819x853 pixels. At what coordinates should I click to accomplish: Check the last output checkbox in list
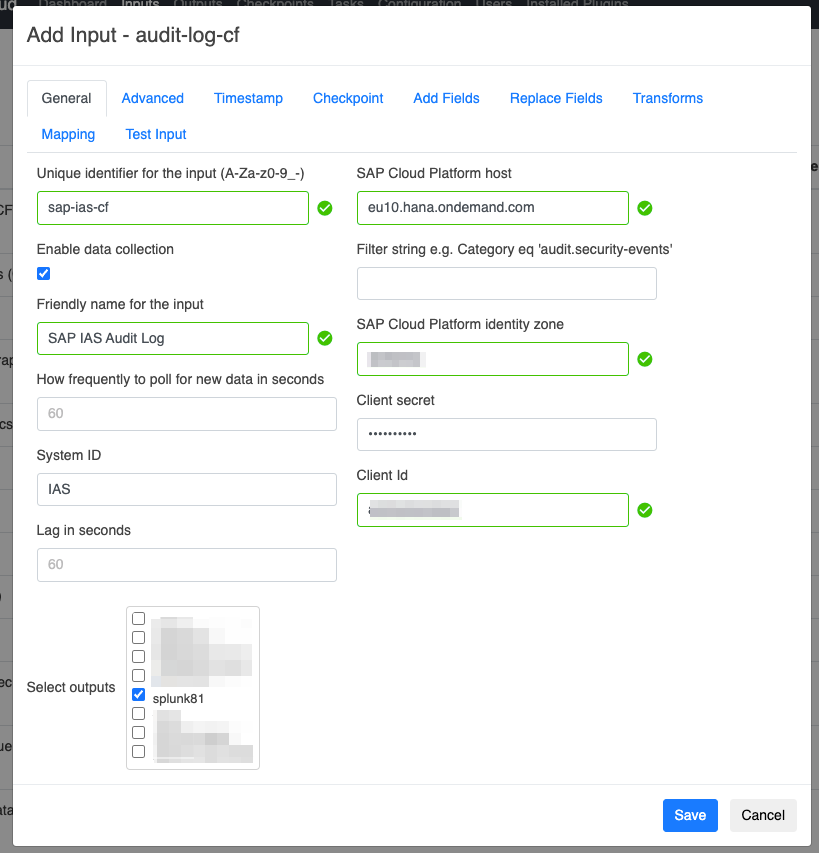(139, 751)
